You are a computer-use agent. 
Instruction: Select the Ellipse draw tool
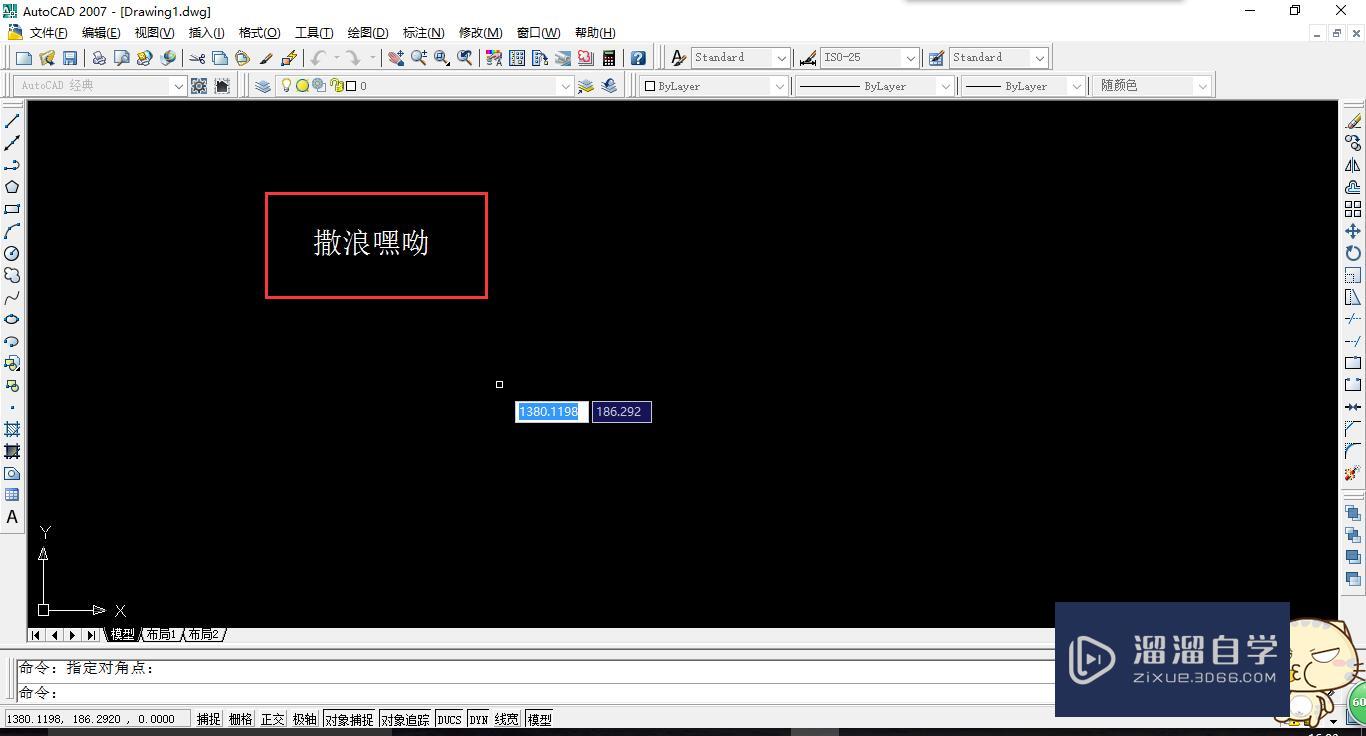(x=12, y=319)
